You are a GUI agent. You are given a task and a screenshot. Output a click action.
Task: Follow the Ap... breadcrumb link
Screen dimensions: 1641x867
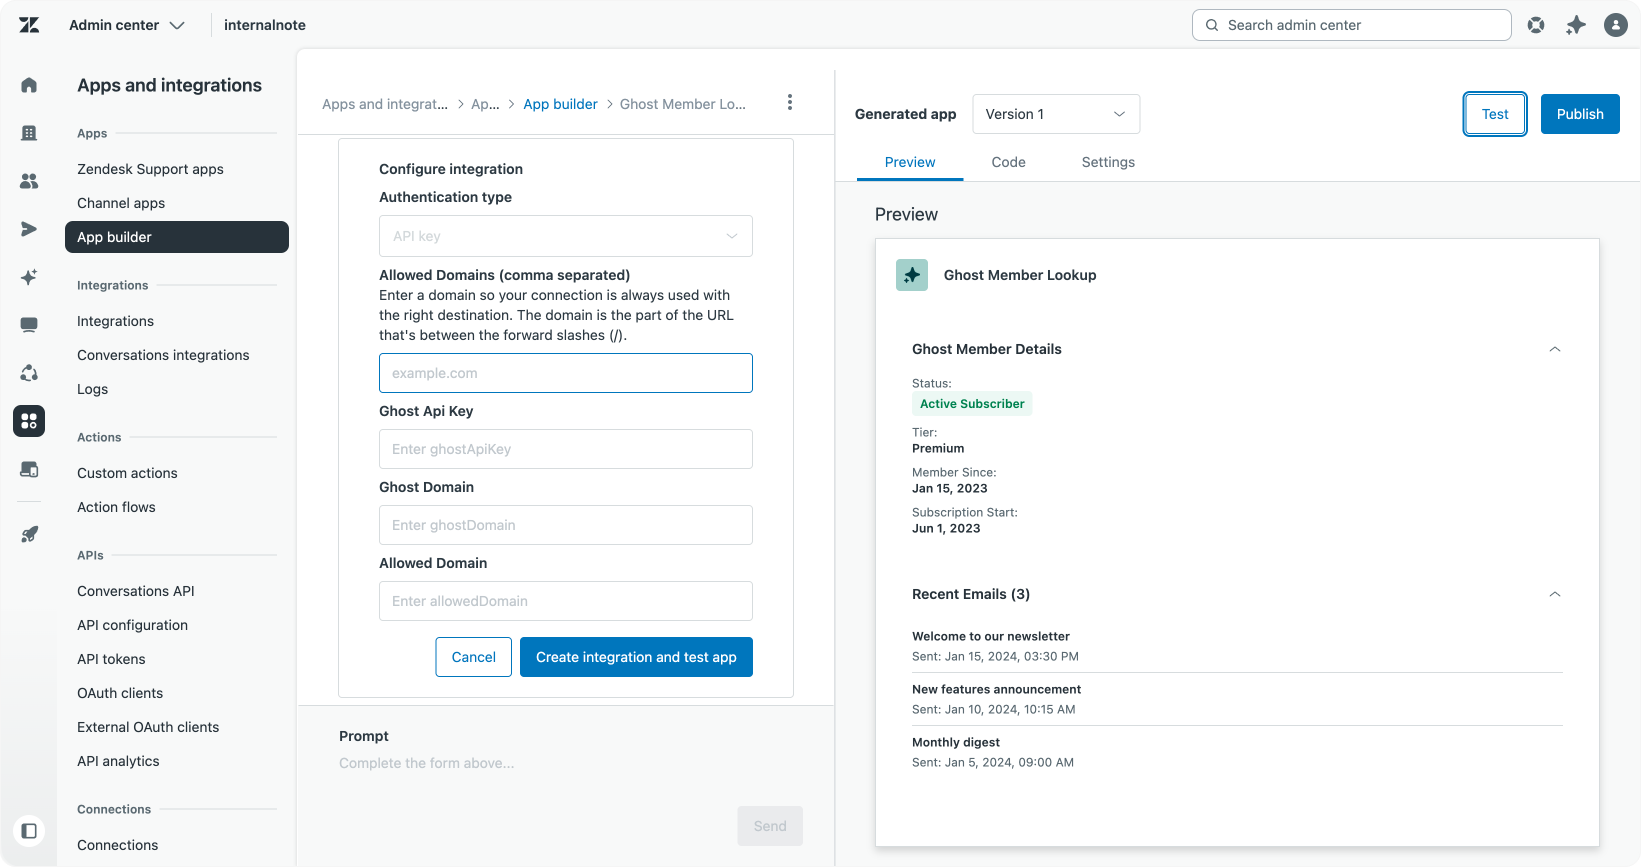click(485, 104)
